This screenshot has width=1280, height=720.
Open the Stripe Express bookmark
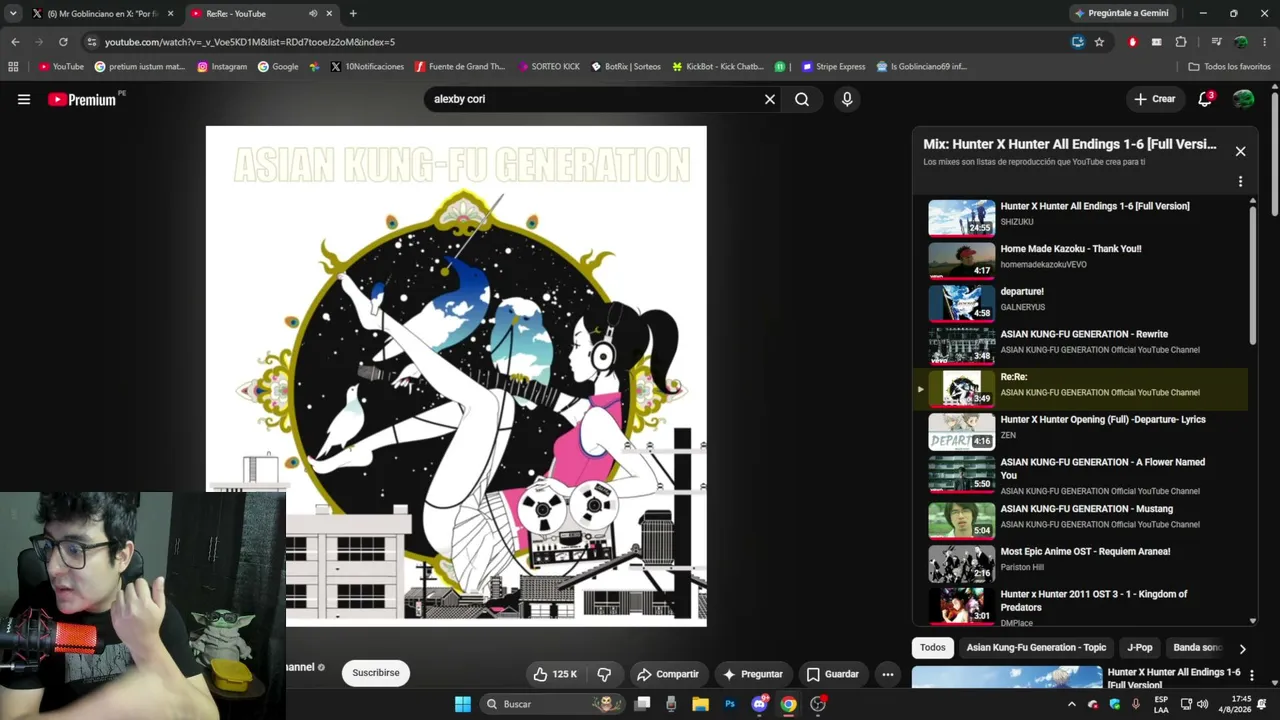[833, 67]
